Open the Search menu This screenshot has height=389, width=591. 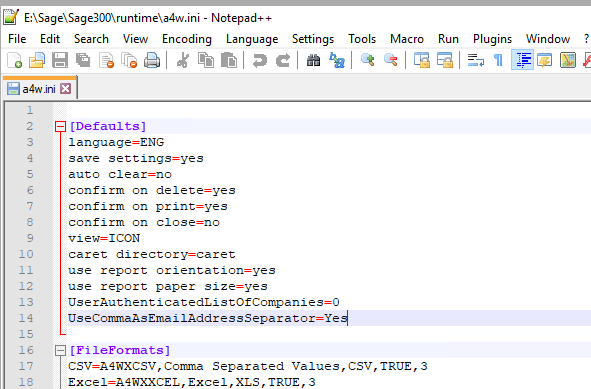(x=91, y=39)
